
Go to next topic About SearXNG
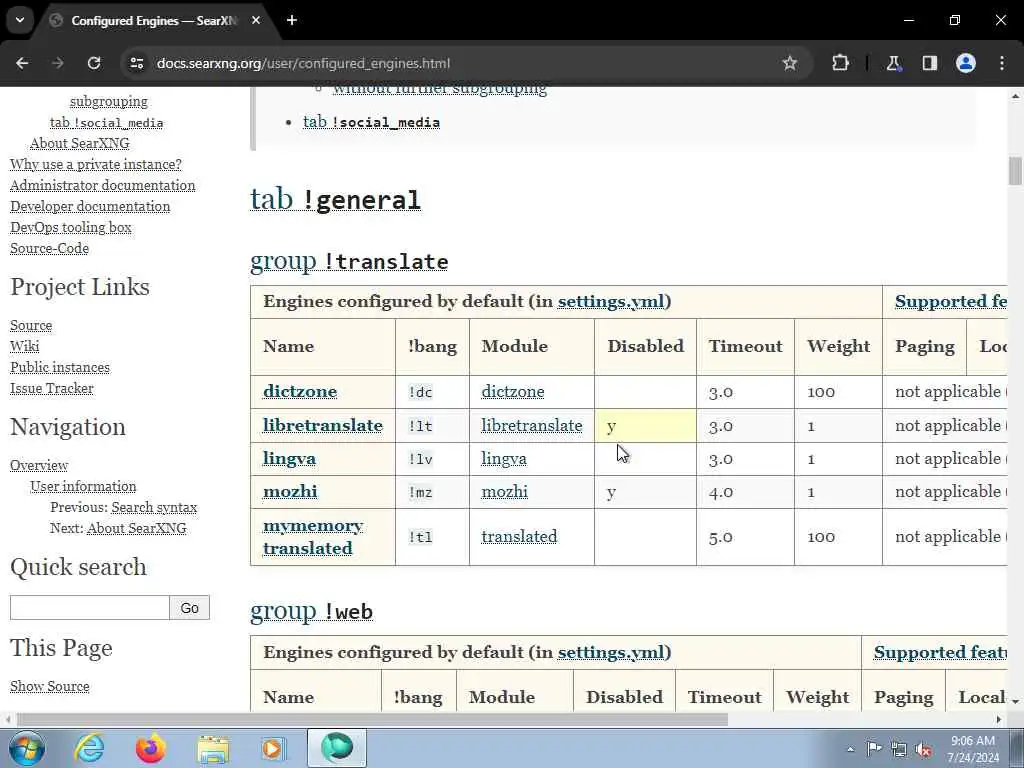[136, 528]
